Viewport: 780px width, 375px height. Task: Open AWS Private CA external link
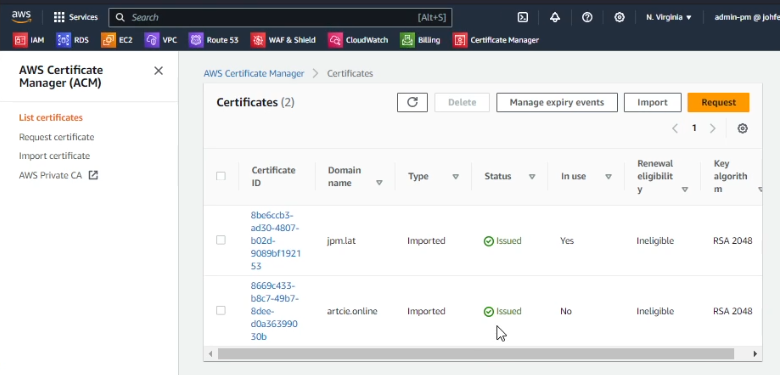click(58, 175)
